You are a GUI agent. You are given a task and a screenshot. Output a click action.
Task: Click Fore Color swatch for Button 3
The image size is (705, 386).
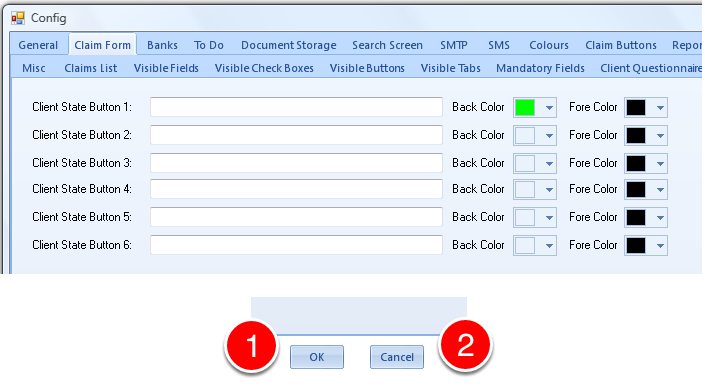(x=636, y=163)
